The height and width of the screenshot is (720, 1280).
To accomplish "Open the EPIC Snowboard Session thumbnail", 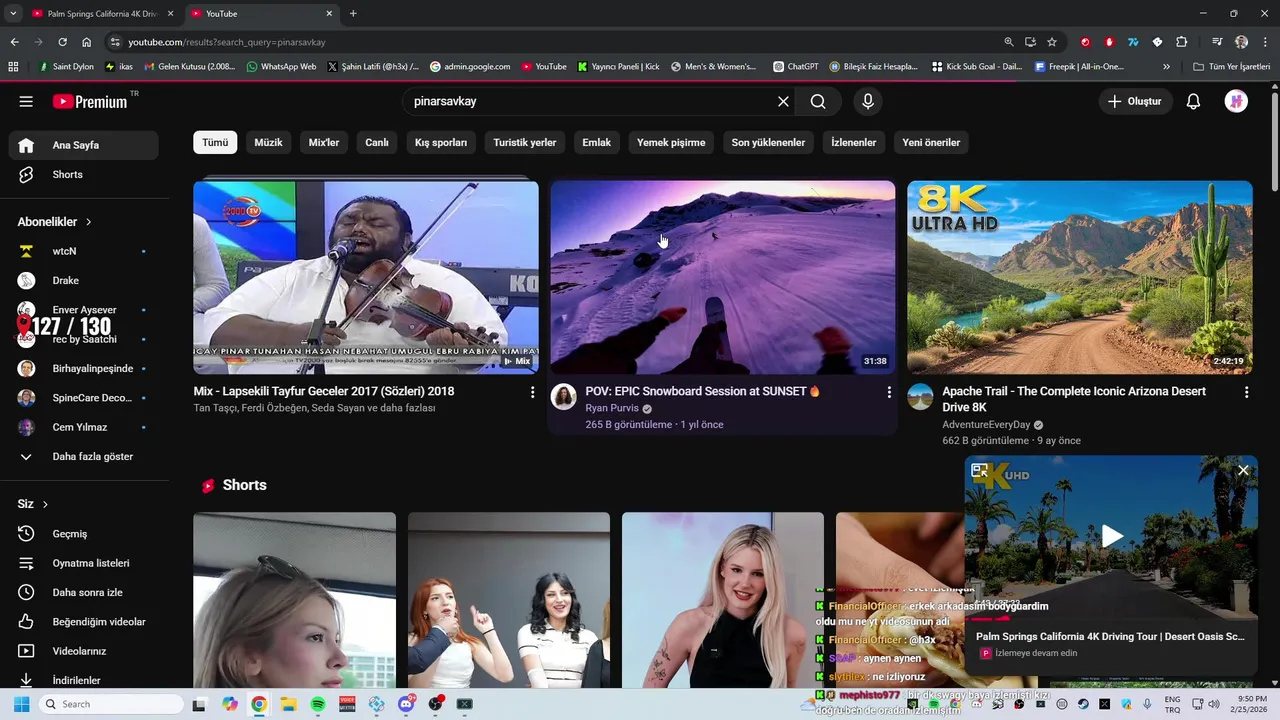I will point(723,277).
